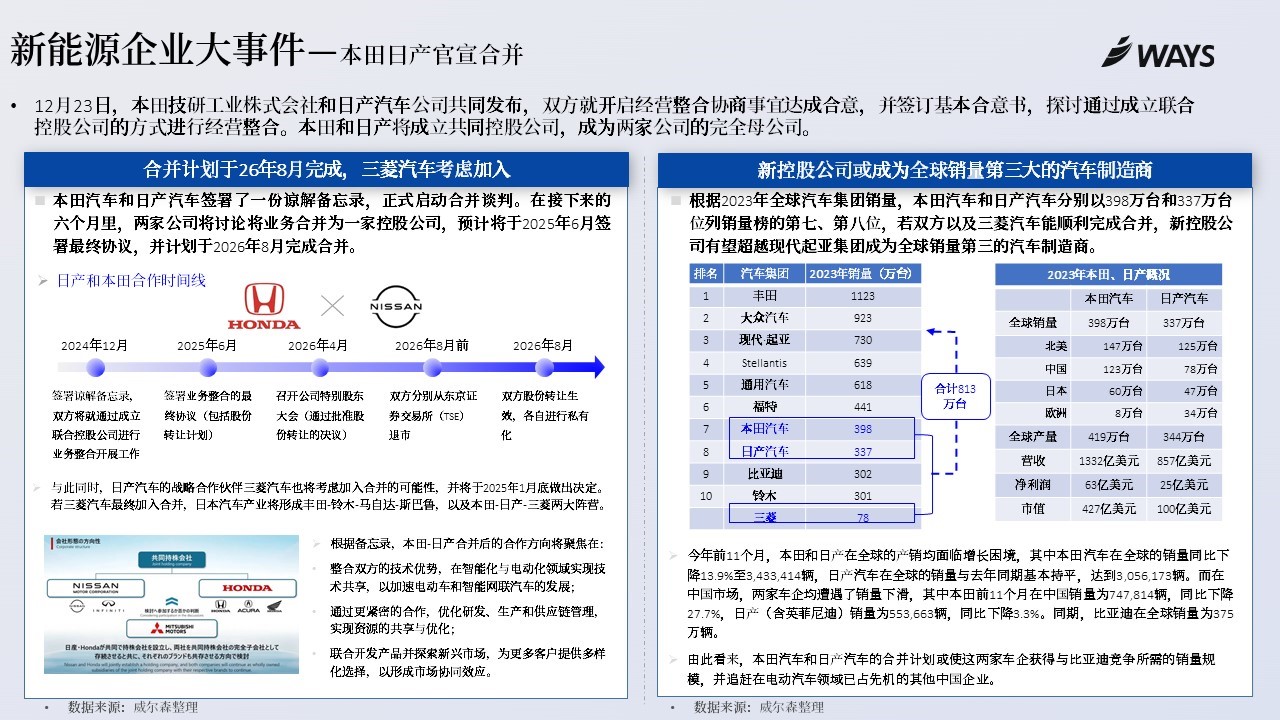
Task: Click the 铃木 cell
Action: click(x=764, y=496)
